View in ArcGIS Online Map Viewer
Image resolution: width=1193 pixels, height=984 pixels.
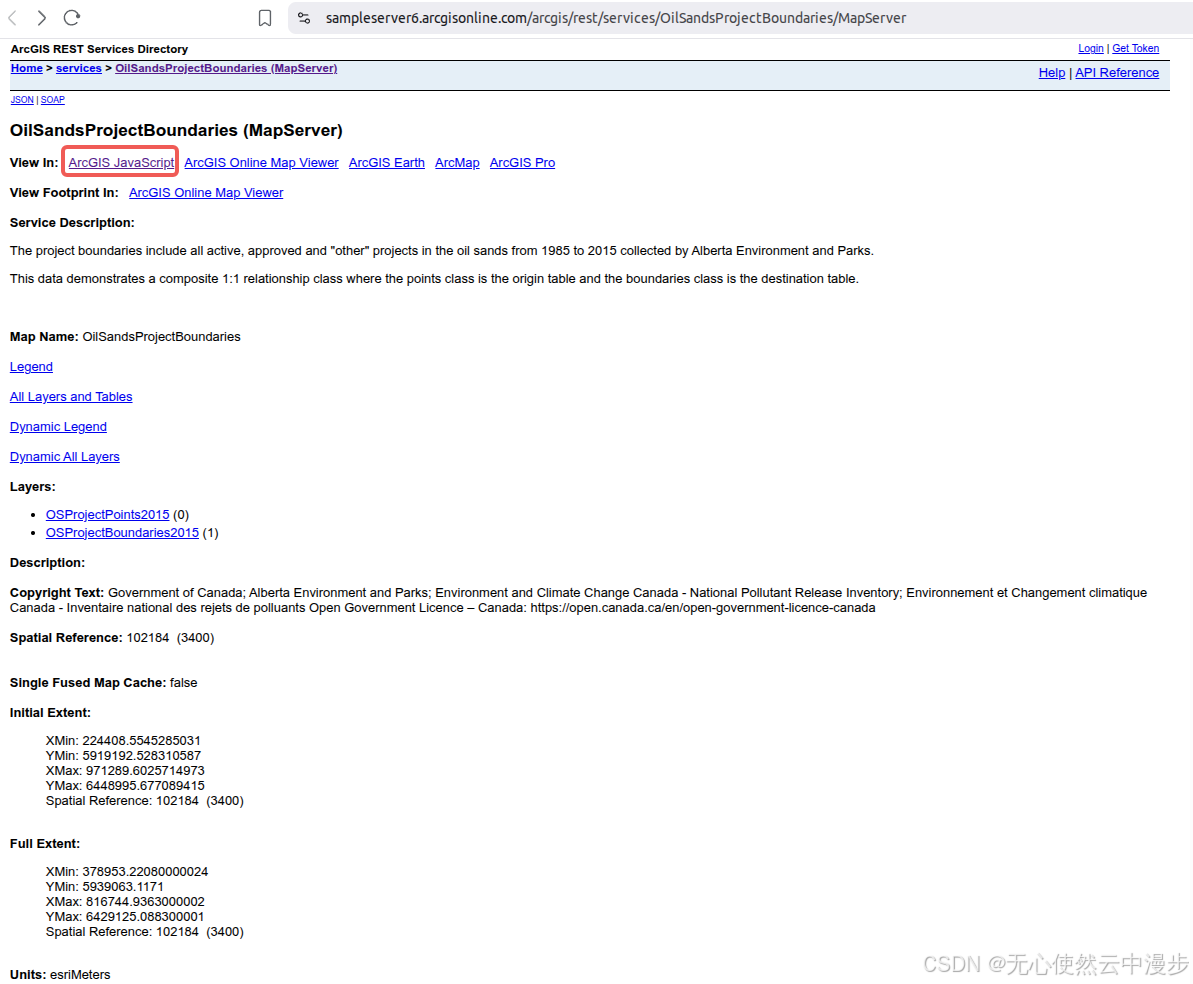pos(261,163)
